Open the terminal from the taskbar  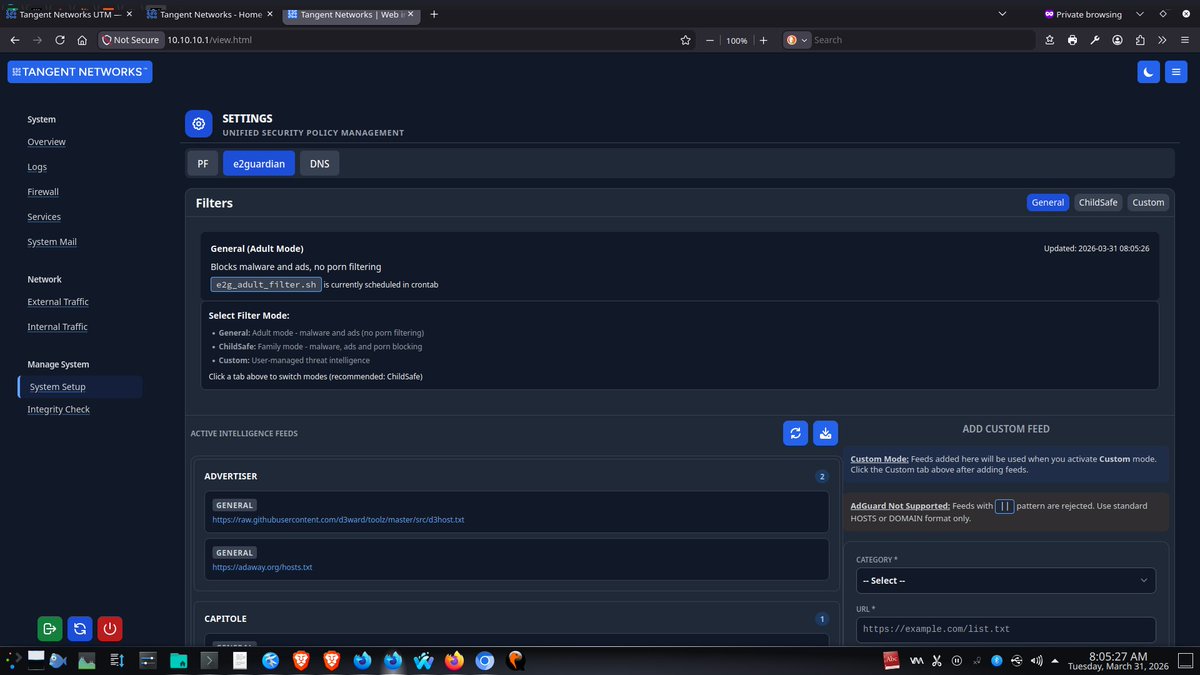(x=209, y=660)
